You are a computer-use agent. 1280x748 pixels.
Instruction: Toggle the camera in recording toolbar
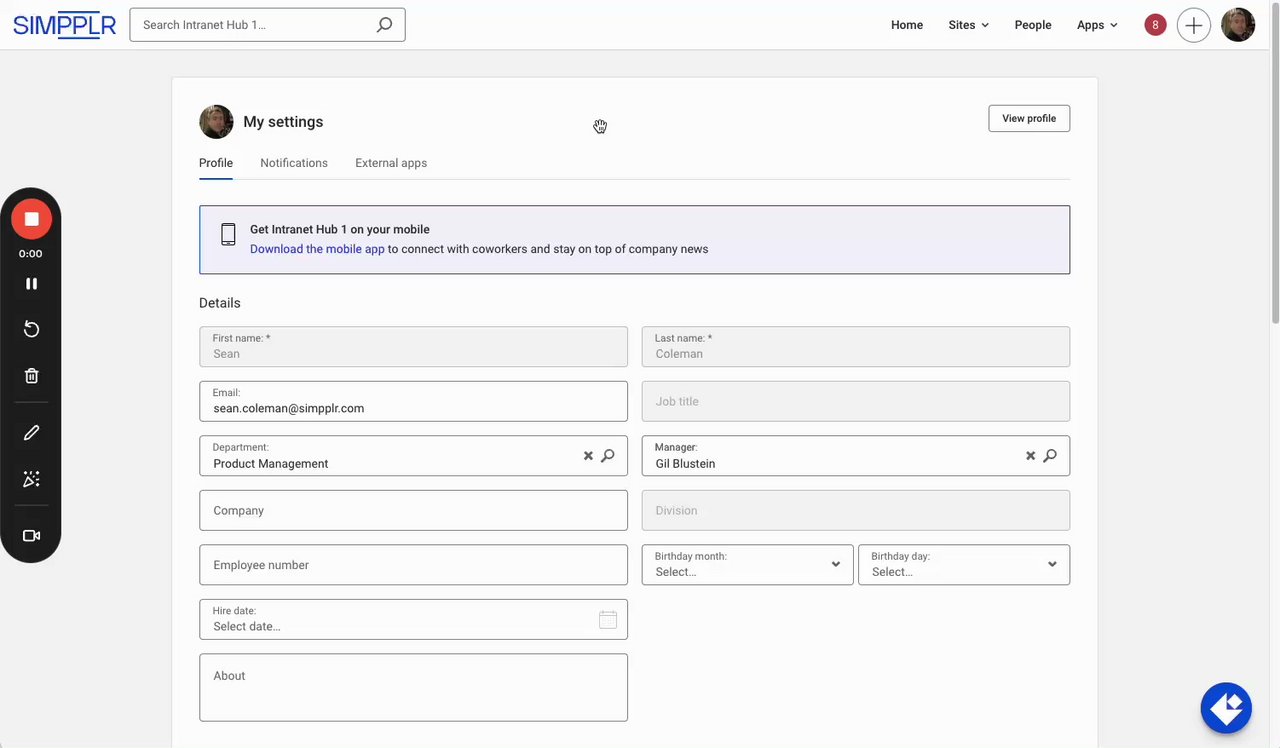tap(31, 536)
